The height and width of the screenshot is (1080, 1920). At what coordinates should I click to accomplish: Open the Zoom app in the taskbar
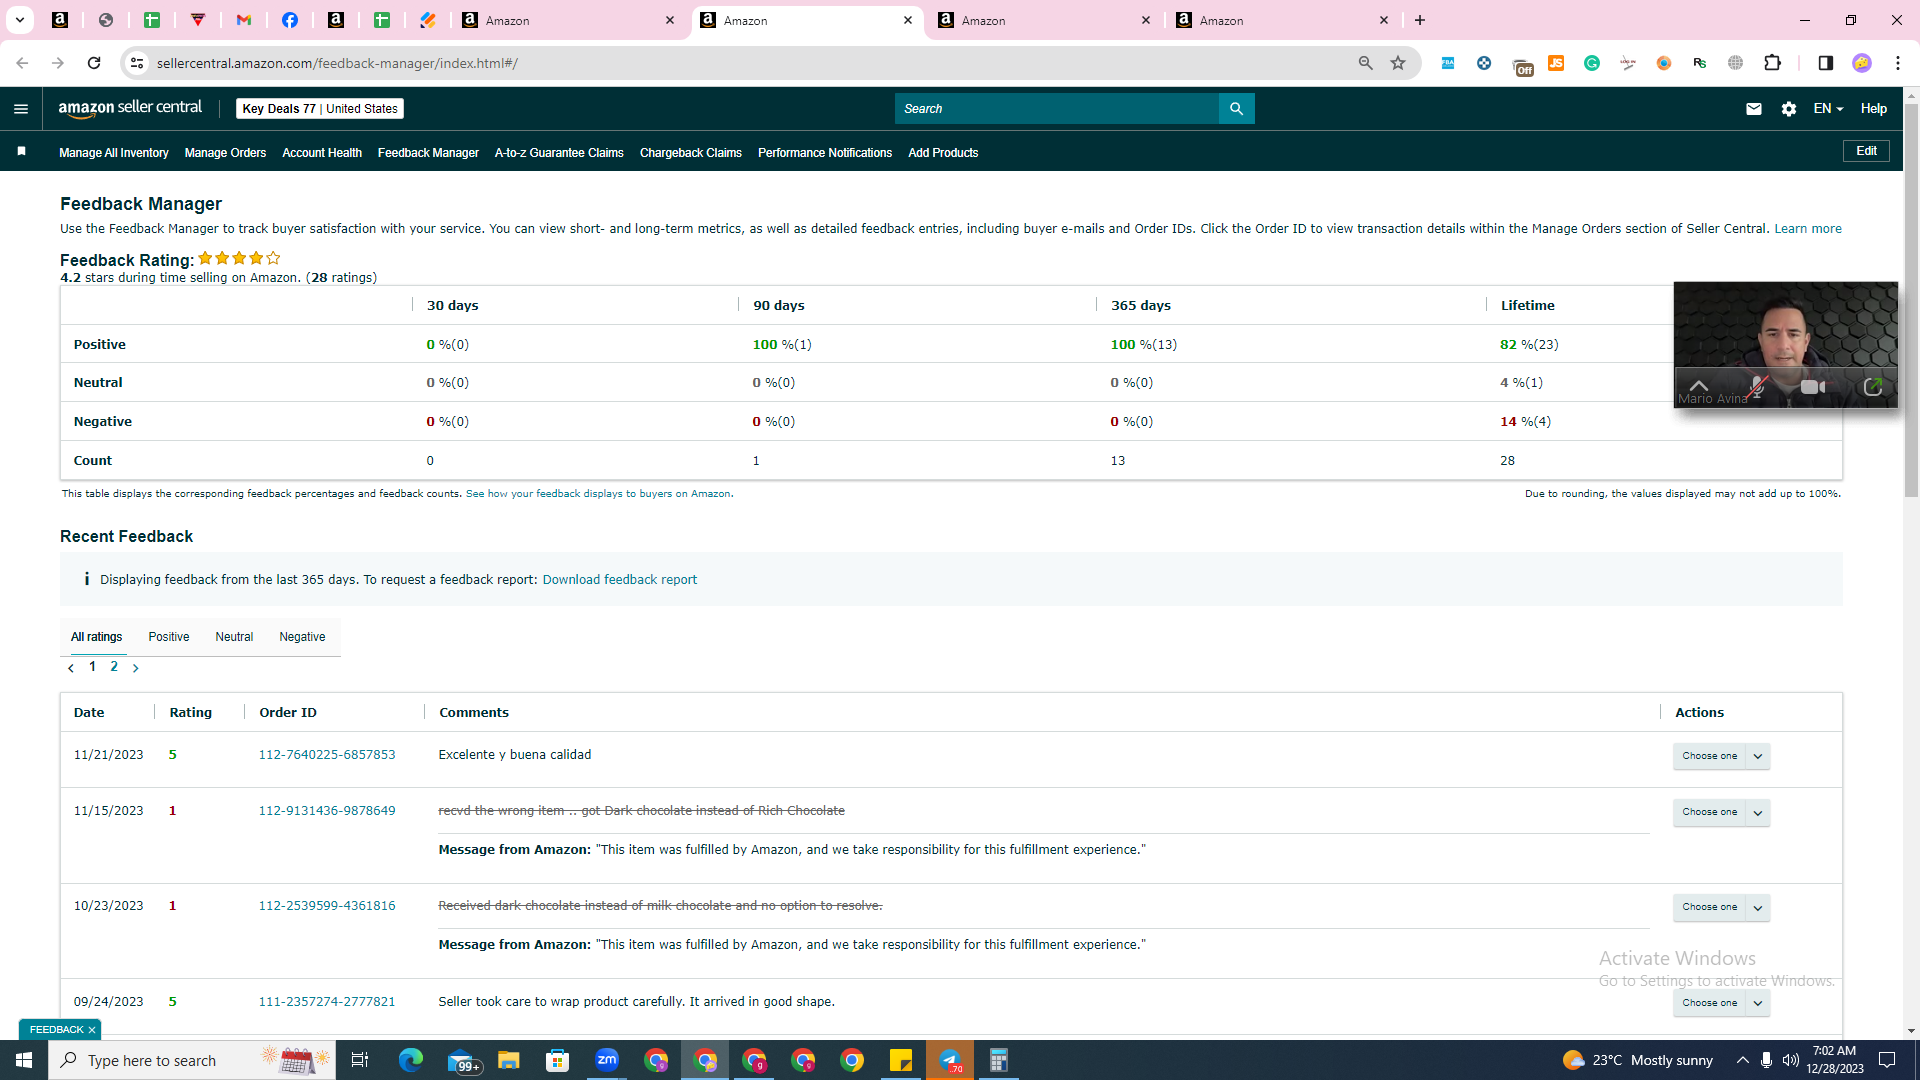tap(607, 1060)
